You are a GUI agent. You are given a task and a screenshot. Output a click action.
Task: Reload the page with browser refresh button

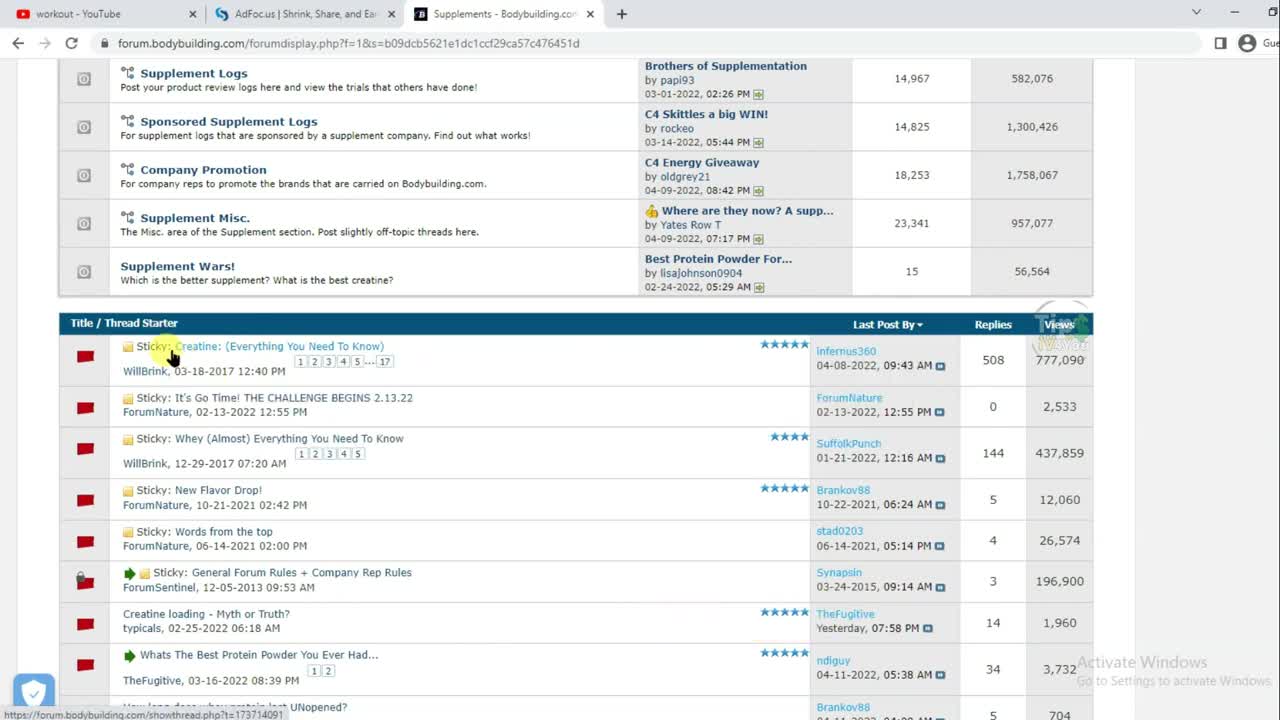[x=71, y=43]
